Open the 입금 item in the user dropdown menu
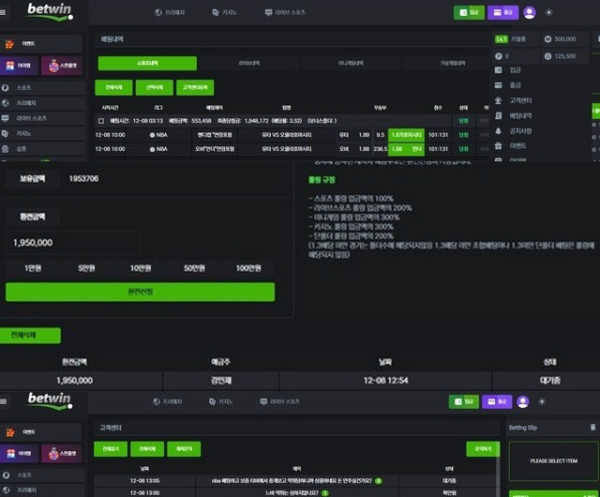This screenshot has height=497, width=600. 515,71
